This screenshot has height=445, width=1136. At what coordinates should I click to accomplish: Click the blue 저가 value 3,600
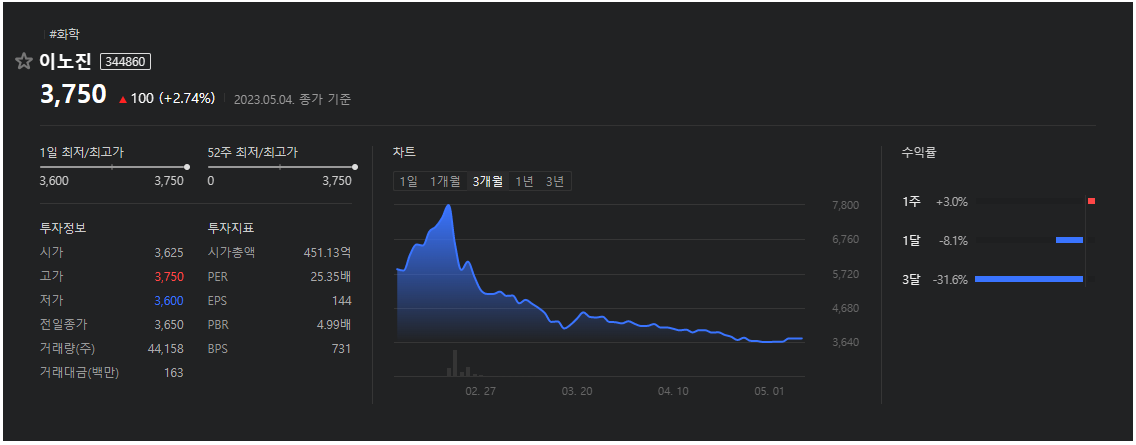click(169, 301)
